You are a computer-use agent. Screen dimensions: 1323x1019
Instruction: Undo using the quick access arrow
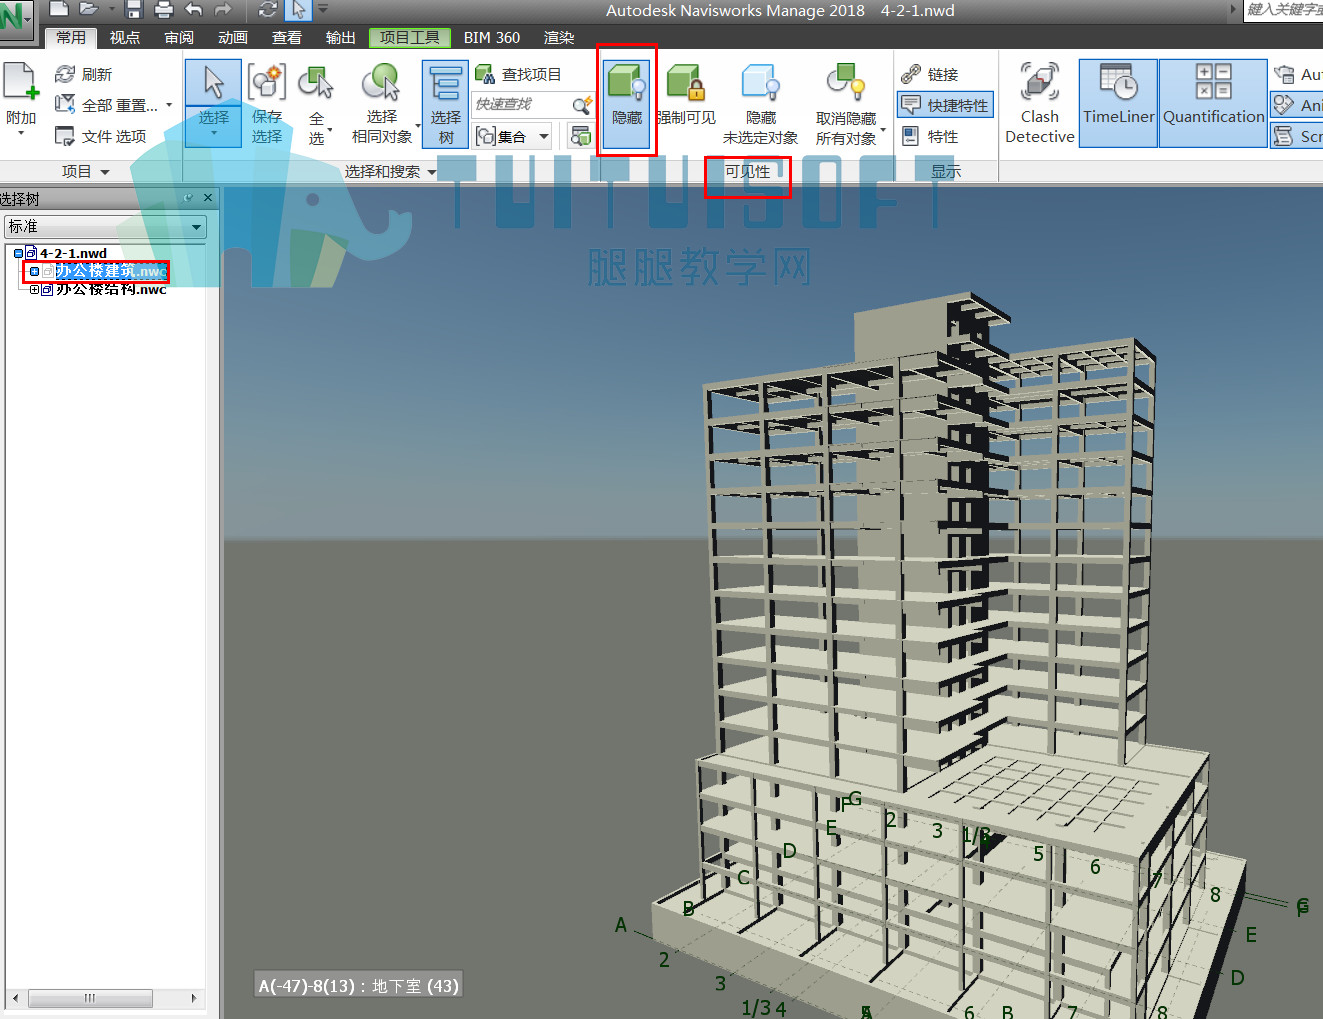point(194,10)
